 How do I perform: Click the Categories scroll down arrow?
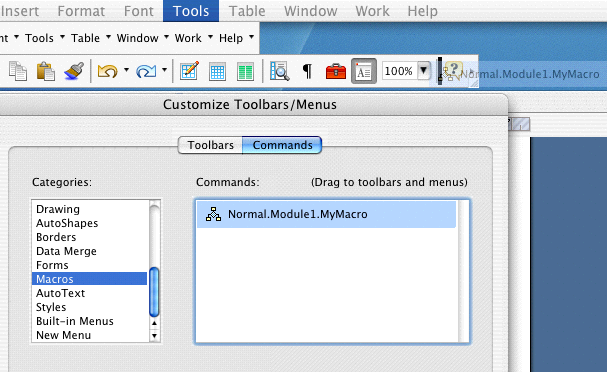(154, 336)
